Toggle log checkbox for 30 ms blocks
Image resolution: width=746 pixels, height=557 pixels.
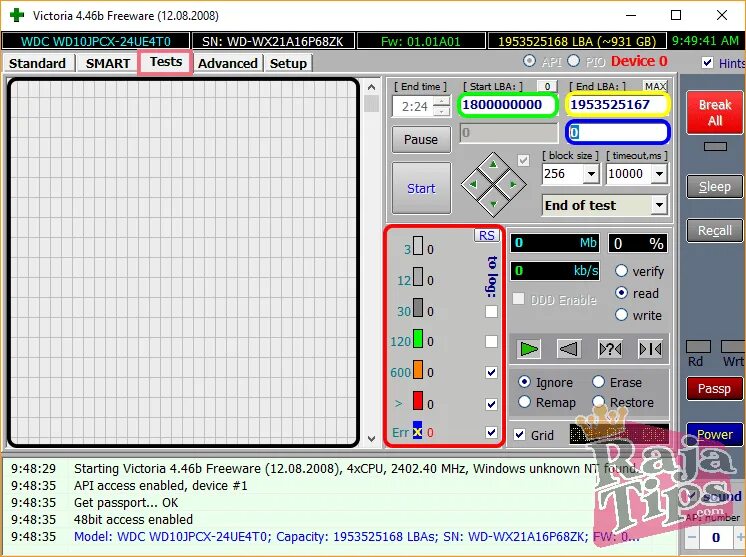[491, 311]
